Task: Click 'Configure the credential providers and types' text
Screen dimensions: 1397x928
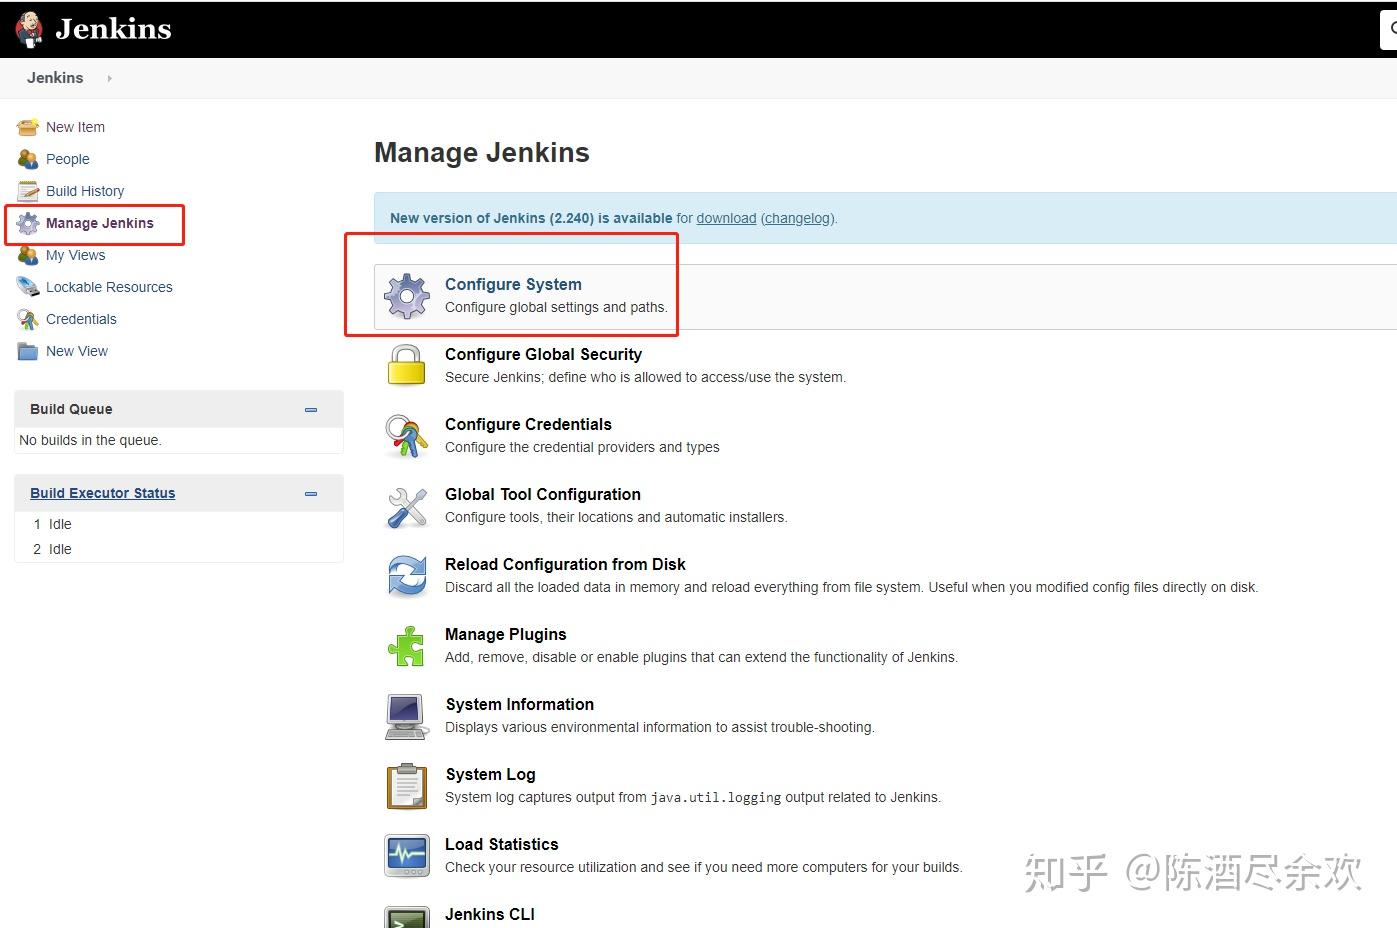Action: click(x=582, y=447)
